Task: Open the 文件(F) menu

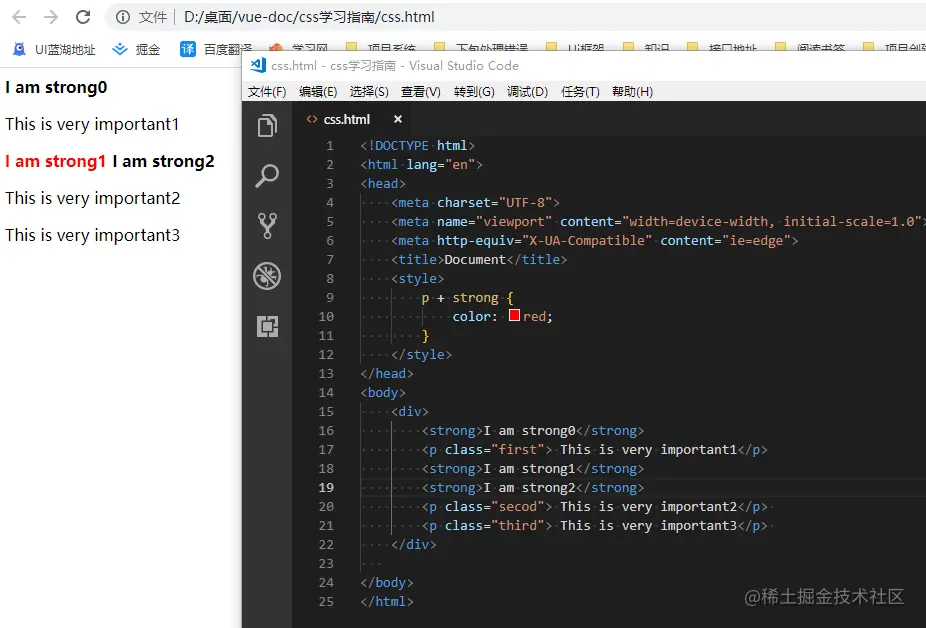Action: coord(267,92)
